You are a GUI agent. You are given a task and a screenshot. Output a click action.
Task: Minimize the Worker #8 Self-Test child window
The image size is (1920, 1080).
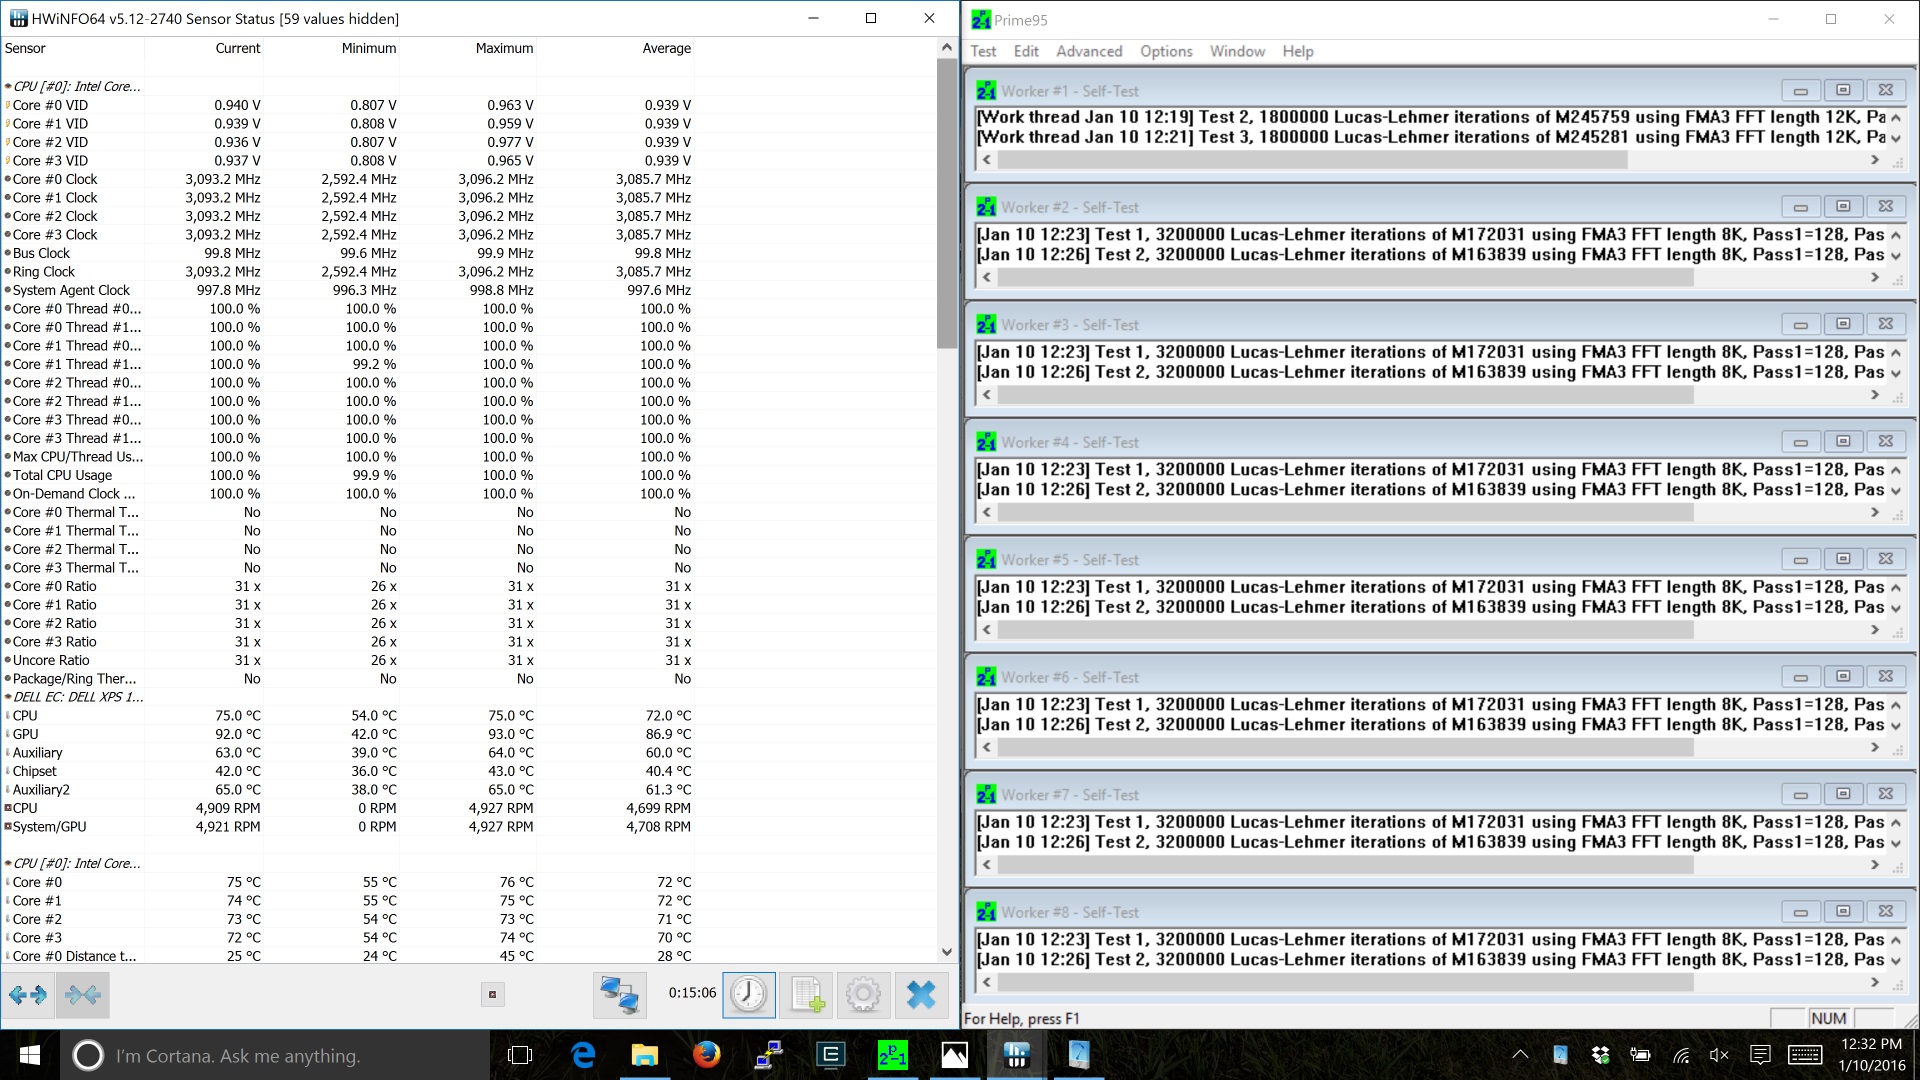click(1801, 912)
